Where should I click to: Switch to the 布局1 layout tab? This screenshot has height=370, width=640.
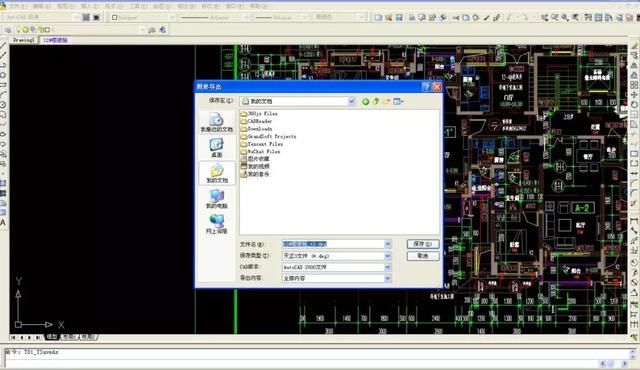click(x=69, y=337)
